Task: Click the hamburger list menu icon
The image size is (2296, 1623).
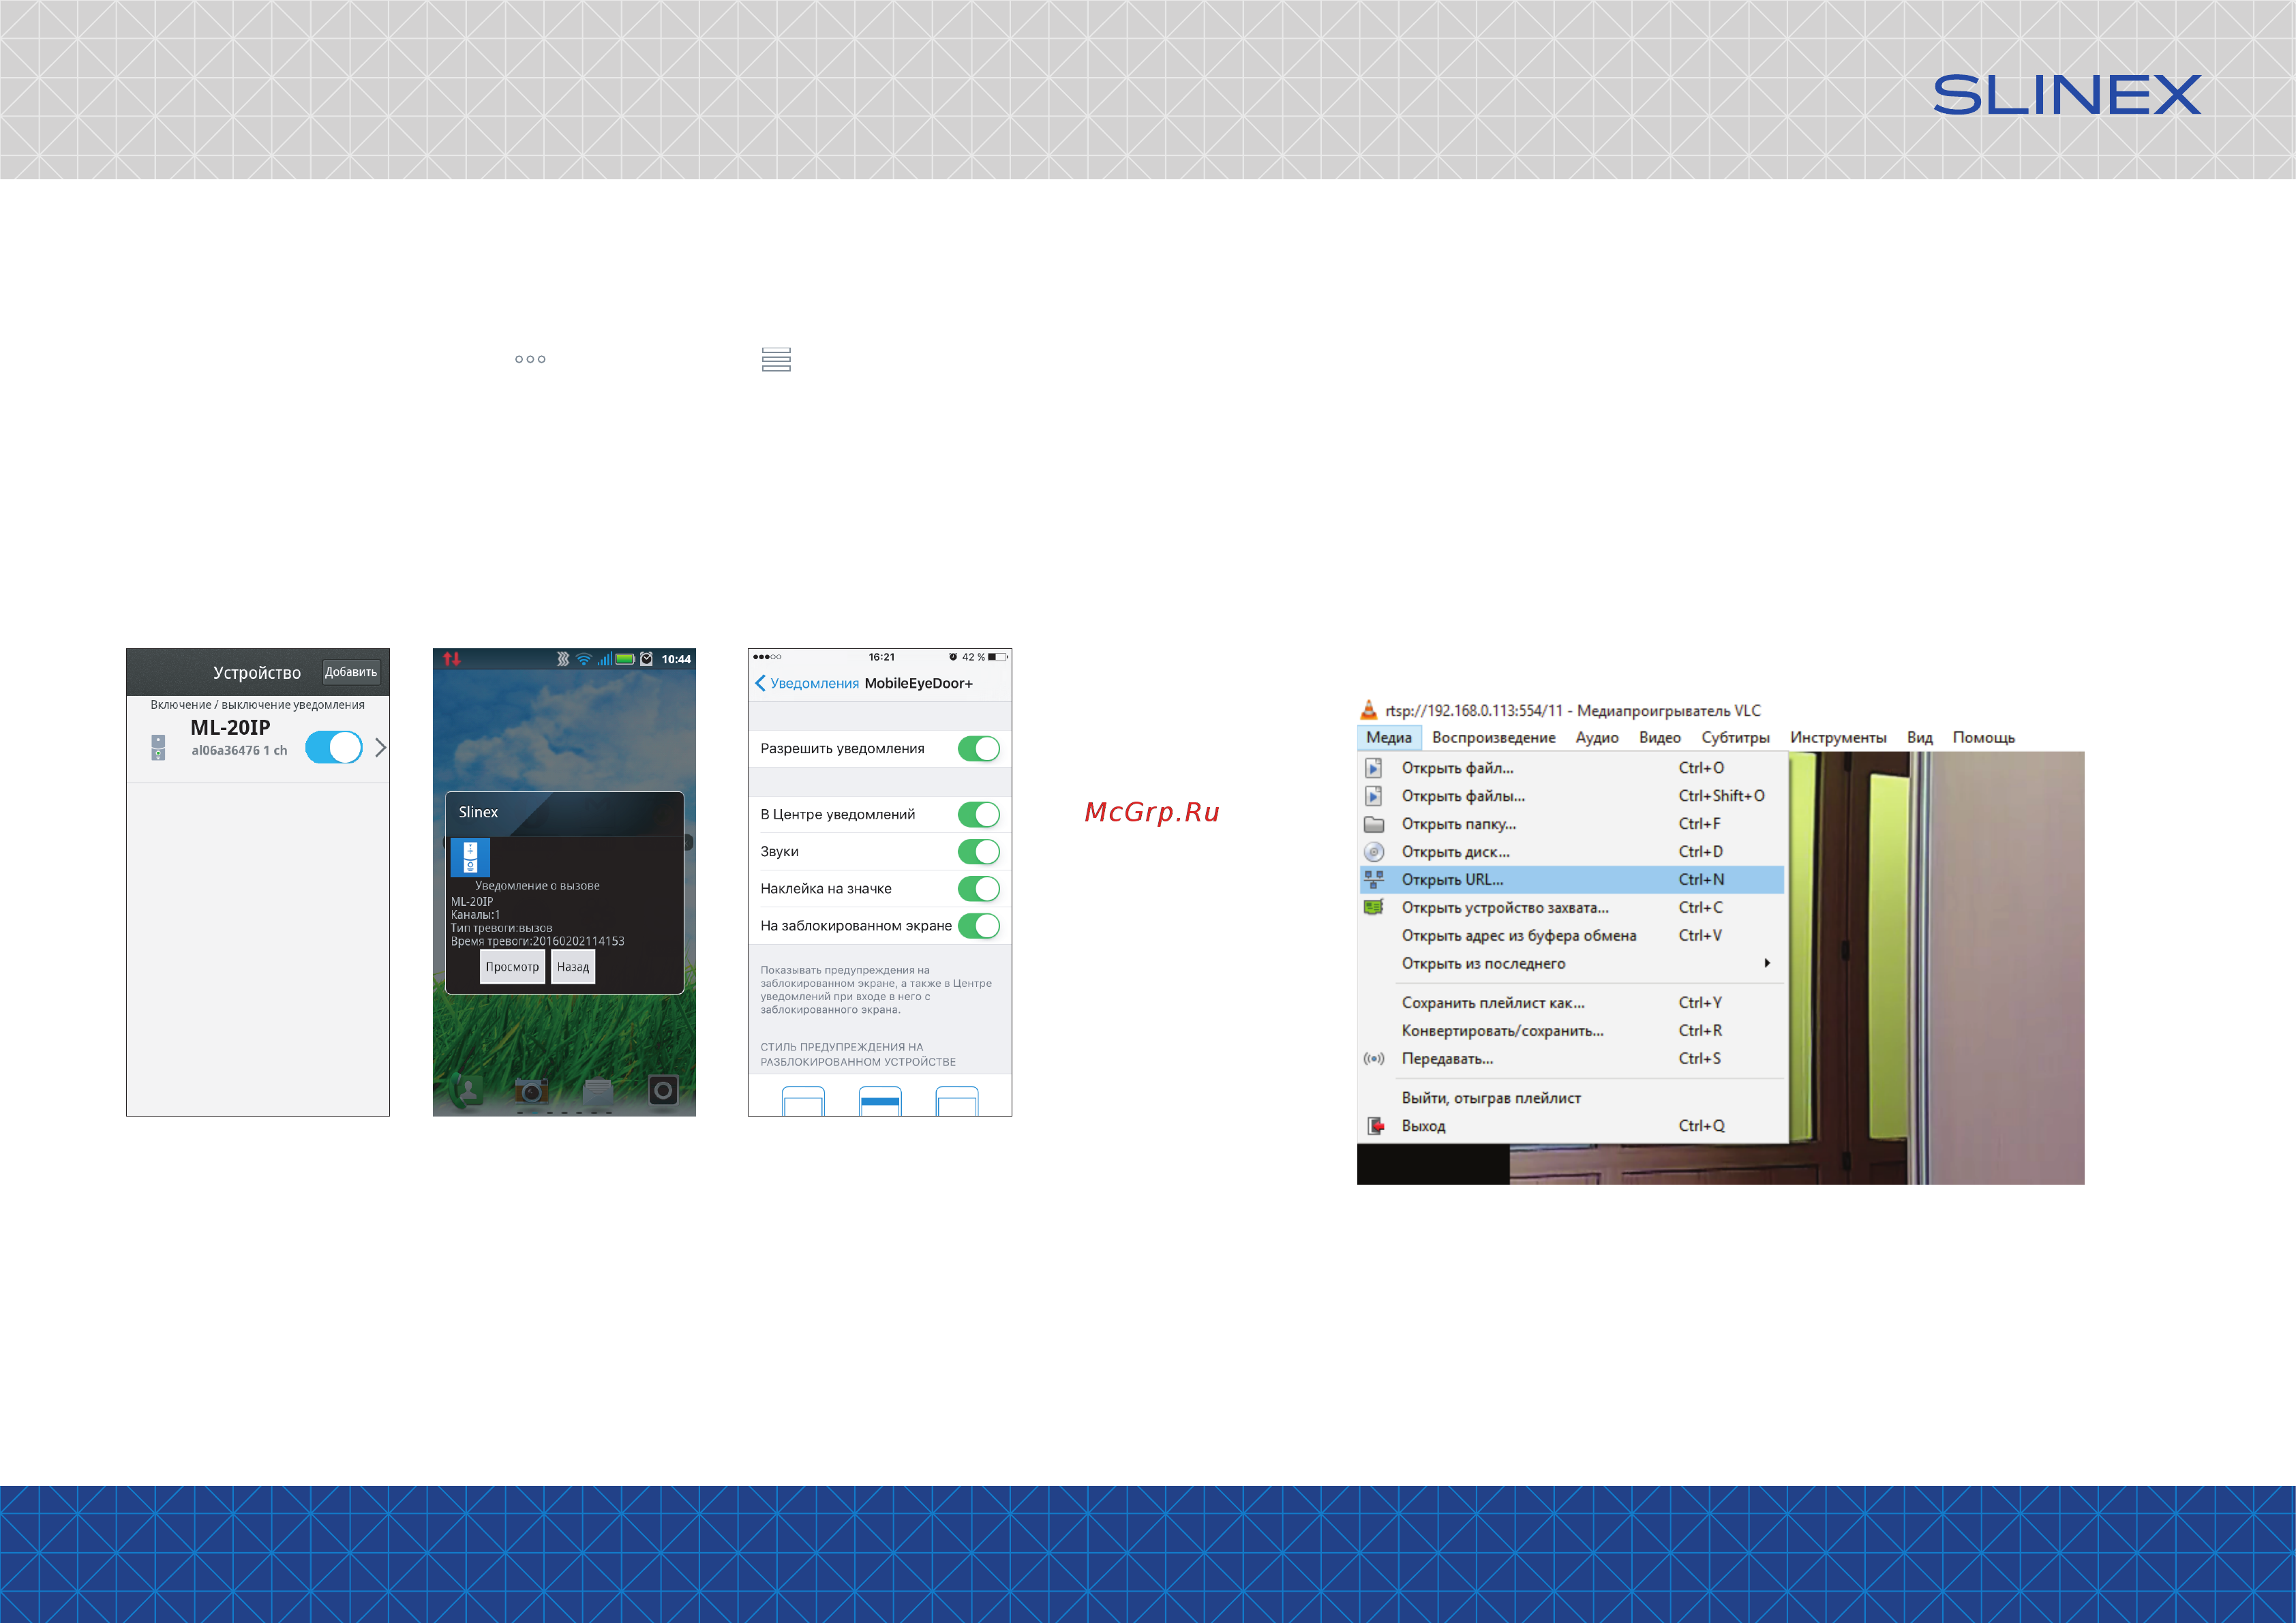Action: coord(776,359)
